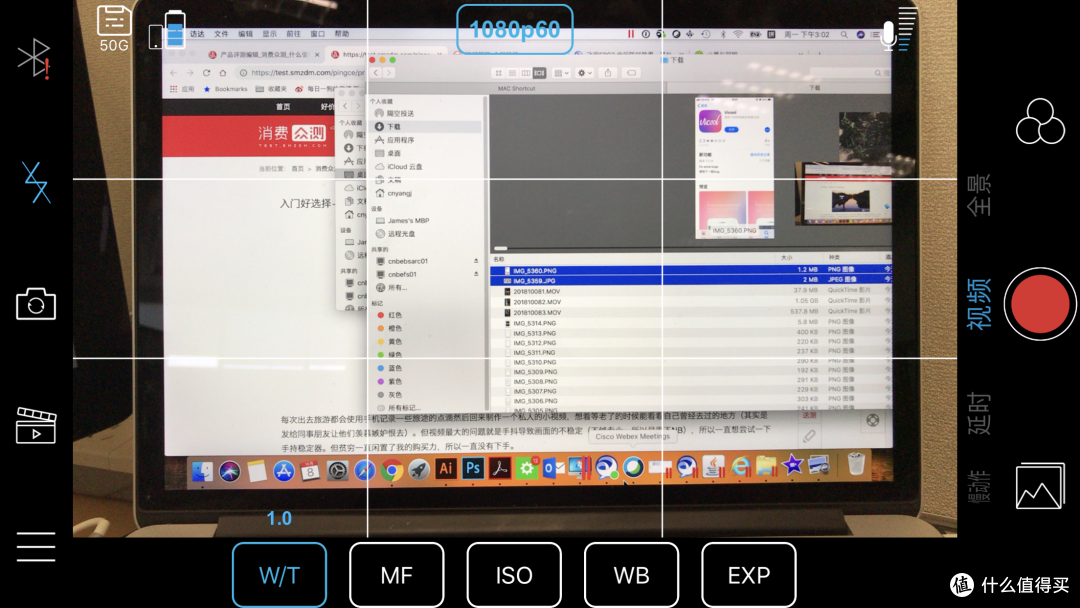Start recording with the red button
1080x608 pixels.
pyautogui.click(x=1040, y=304)
